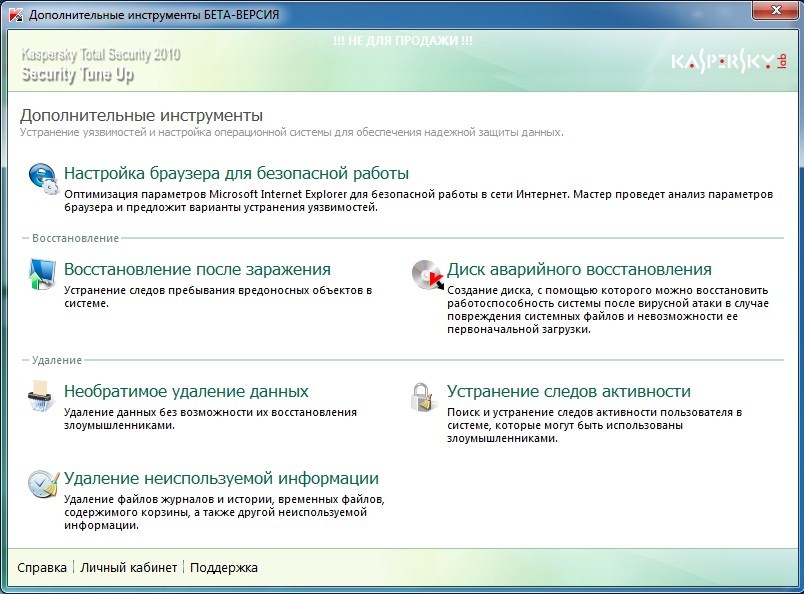Open Диск аварийного восстановления
The height and width of the screenshot is (594, 804).
coord(579,269)
